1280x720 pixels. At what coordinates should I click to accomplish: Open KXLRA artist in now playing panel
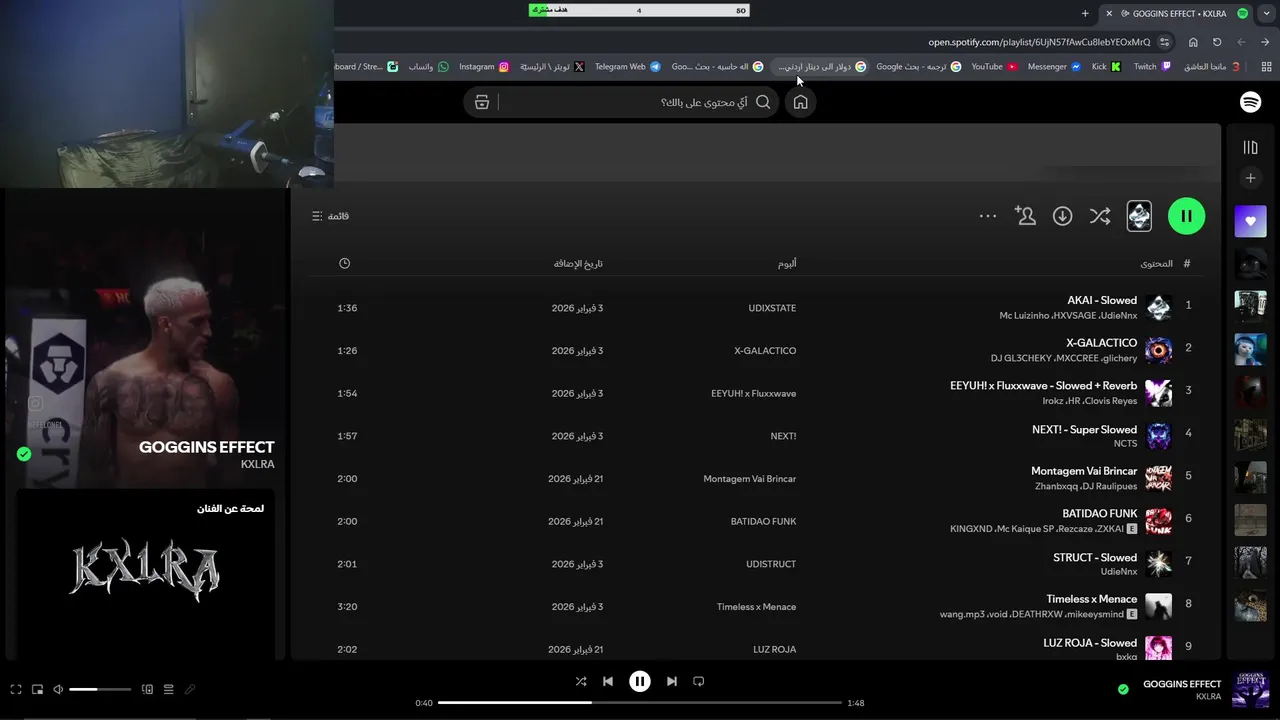pos(257,464)
